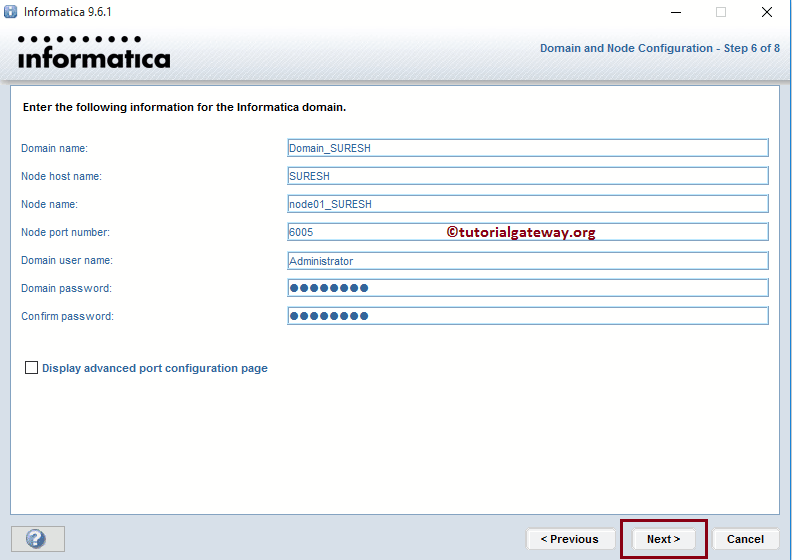Focus the Domain password field
The image size is (792, 560).
528,288
